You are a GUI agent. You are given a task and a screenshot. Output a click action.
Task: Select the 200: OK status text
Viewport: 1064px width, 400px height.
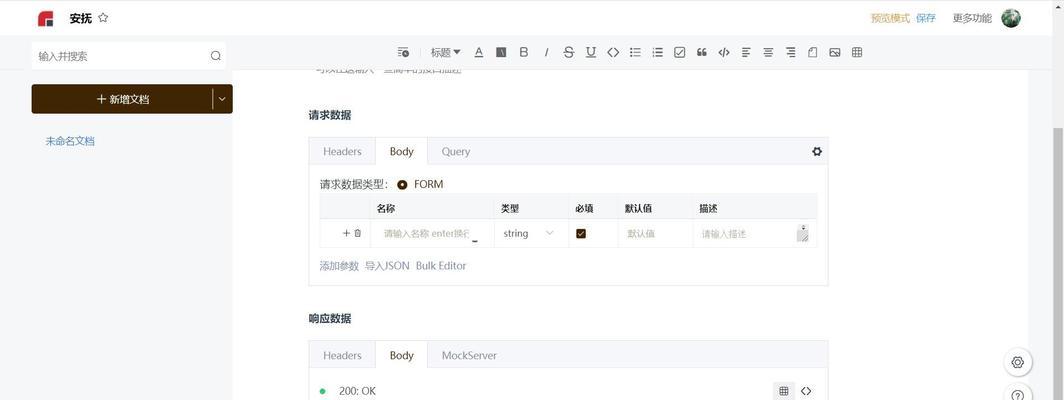pyautogui.click(x=358, y=391)
